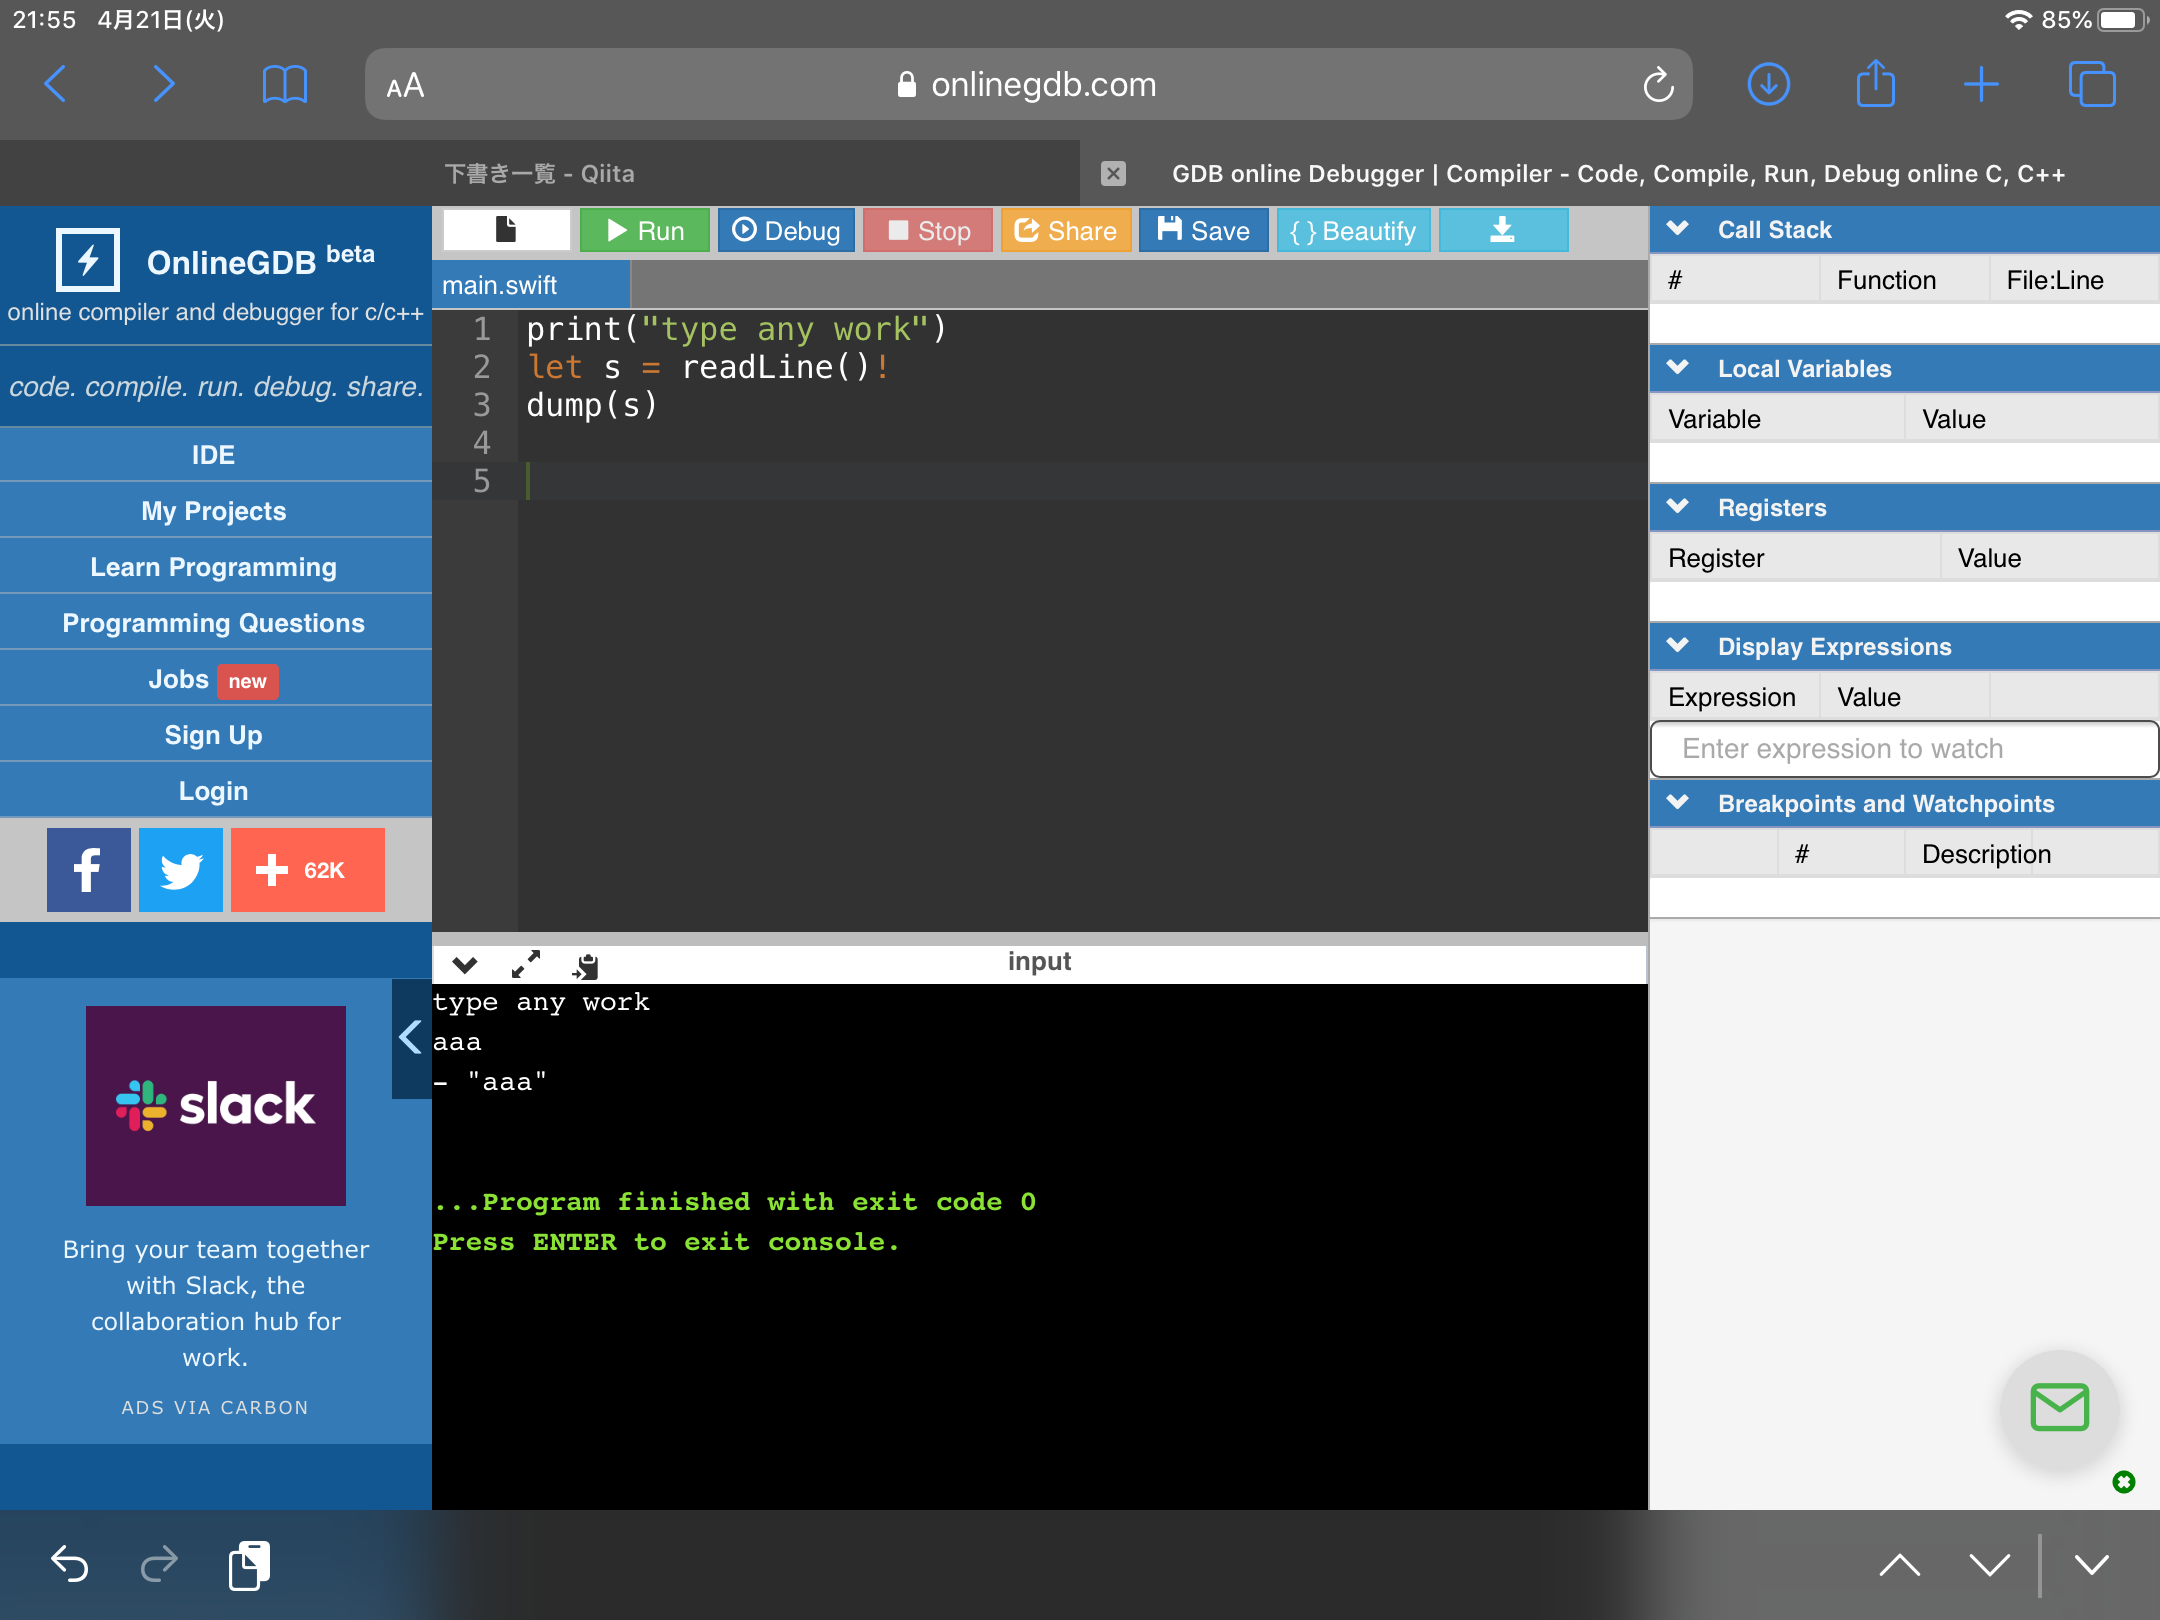Viewport: 2160px width, 1620px height.
Task: Click the copy console output icon
Action: point(586,965)
